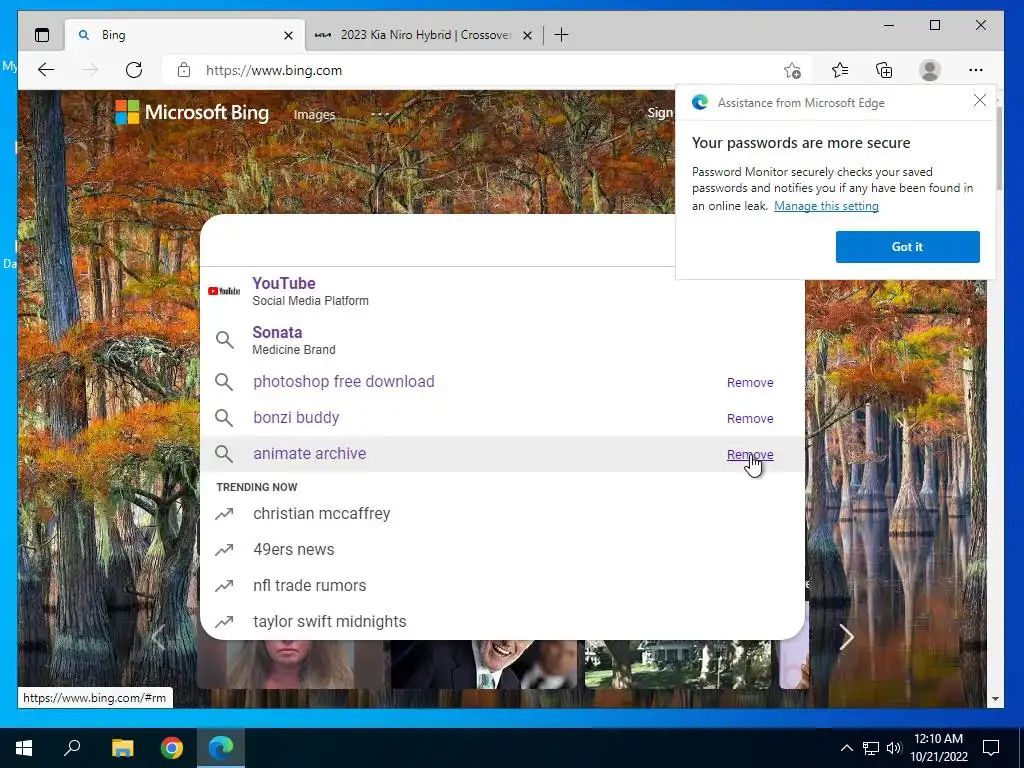Open the network status tray icon
Viewport: 1024px width, 768px height.
click(x=871, y=748)
